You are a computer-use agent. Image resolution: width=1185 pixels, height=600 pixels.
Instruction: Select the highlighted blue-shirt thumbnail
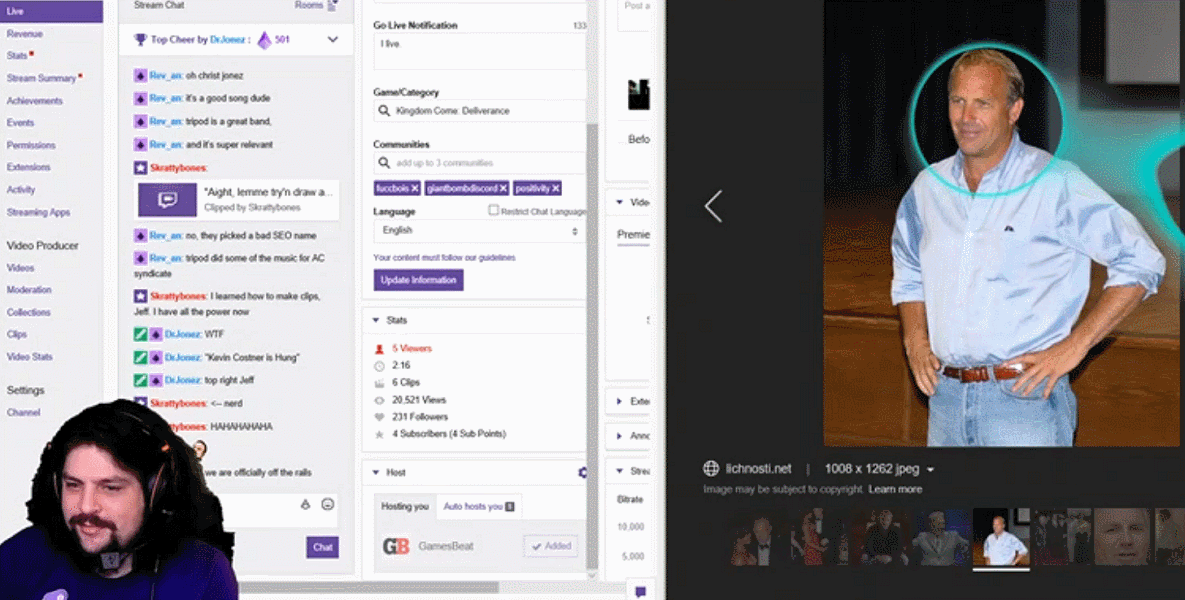pyautogui.click(x=1001, y=537)
